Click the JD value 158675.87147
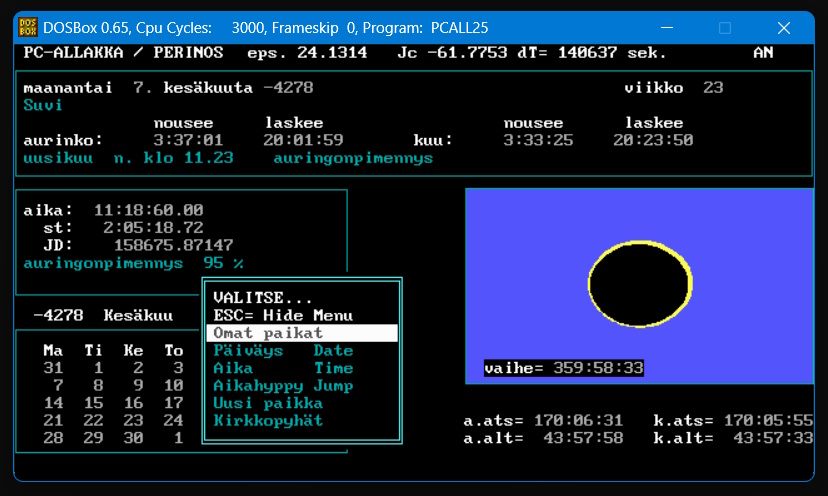 pos(174,245)
